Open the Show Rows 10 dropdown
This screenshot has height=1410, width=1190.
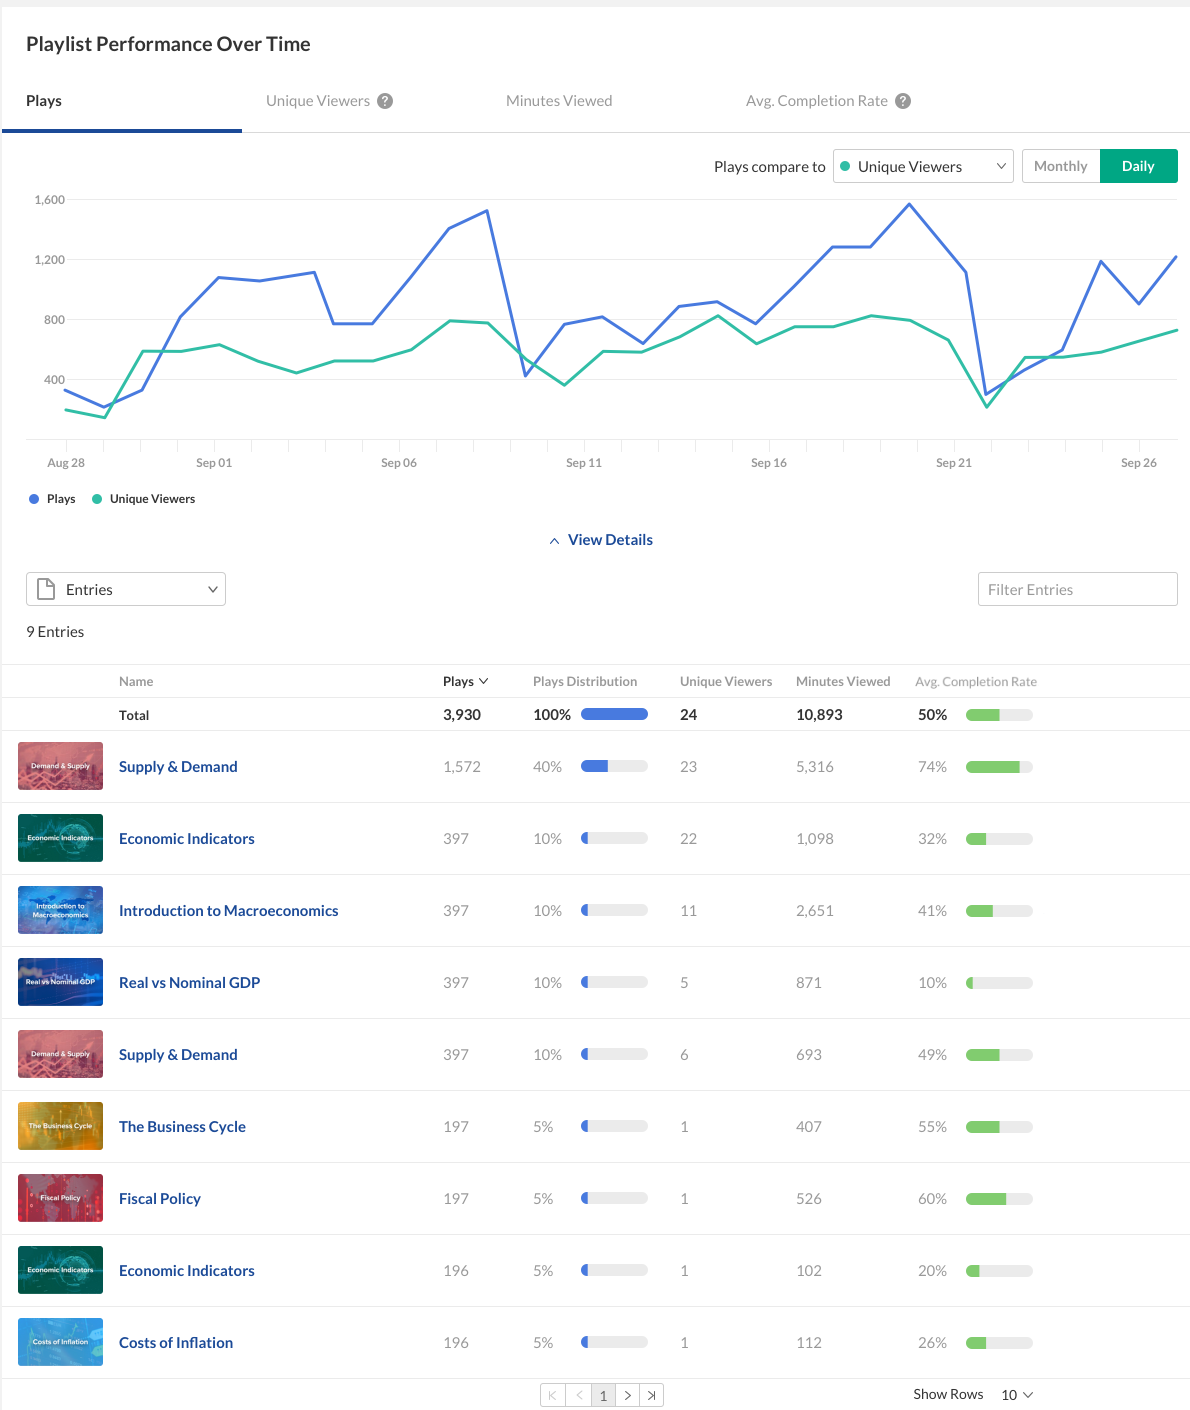1017,1395
